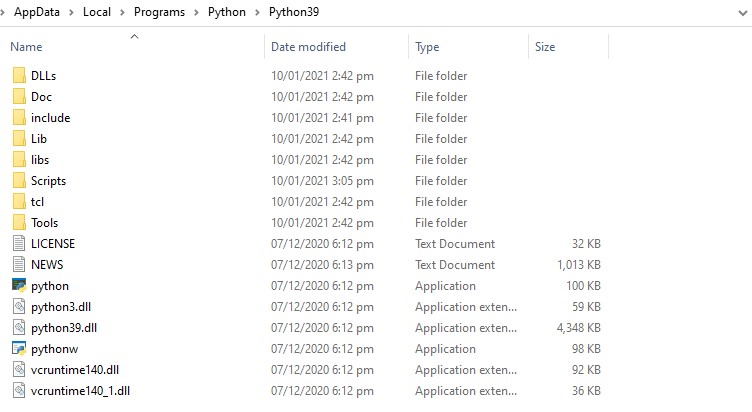Sort by the Date modified column header

tap(308, 47)
